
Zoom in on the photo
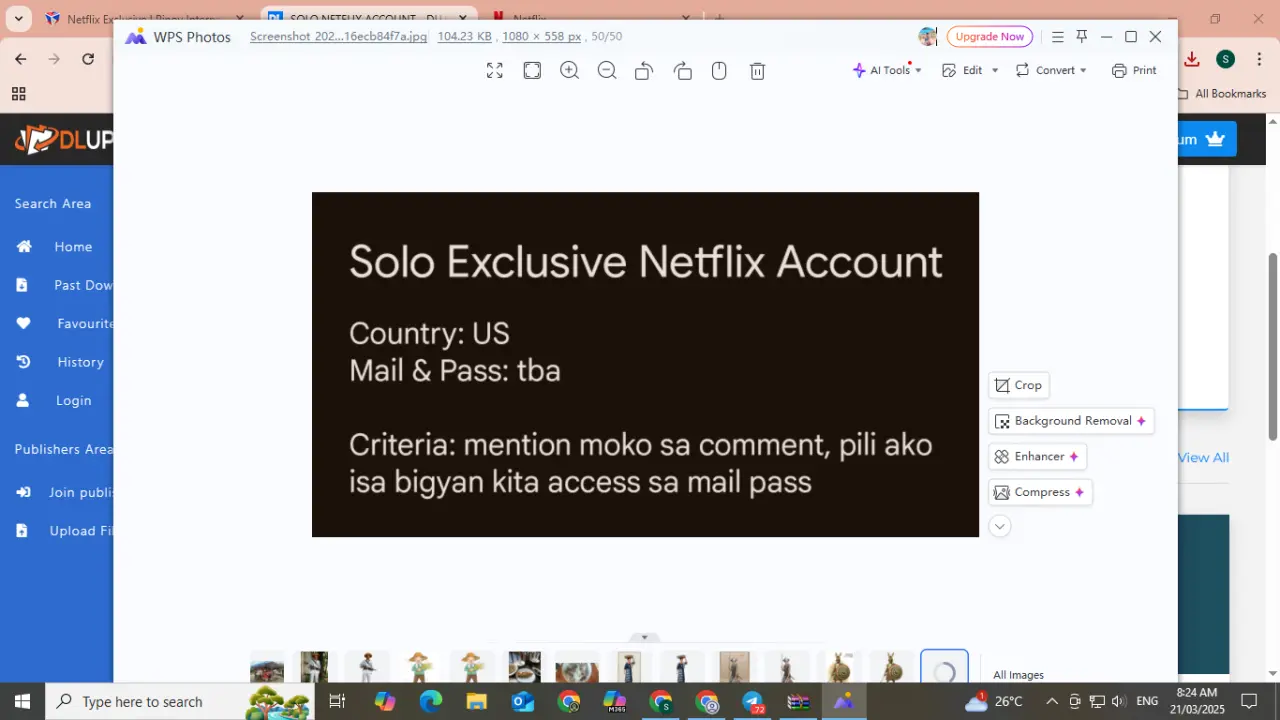(x=570, y=70)
